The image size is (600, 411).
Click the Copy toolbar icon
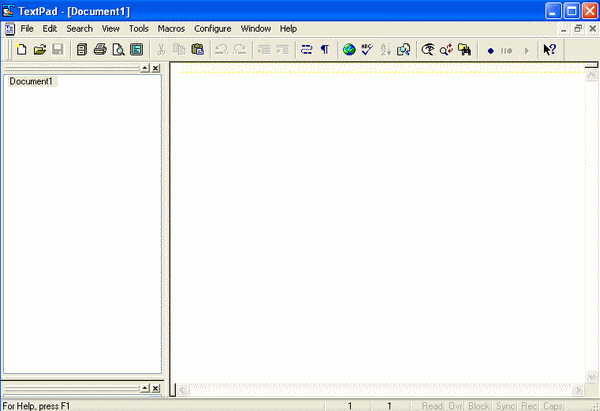pyautogui.click(x=179, y=50)
